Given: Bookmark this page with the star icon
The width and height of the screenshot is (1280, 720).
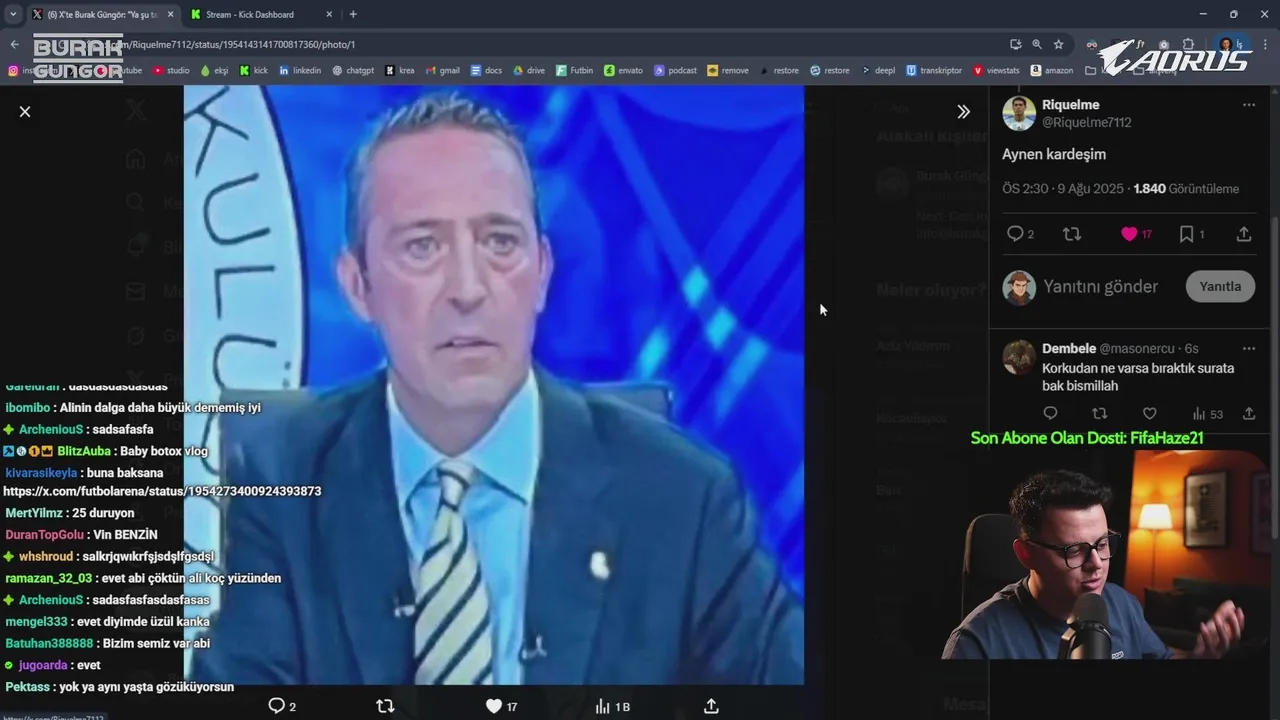Looking at the screenshot, I should point(1058,44).
